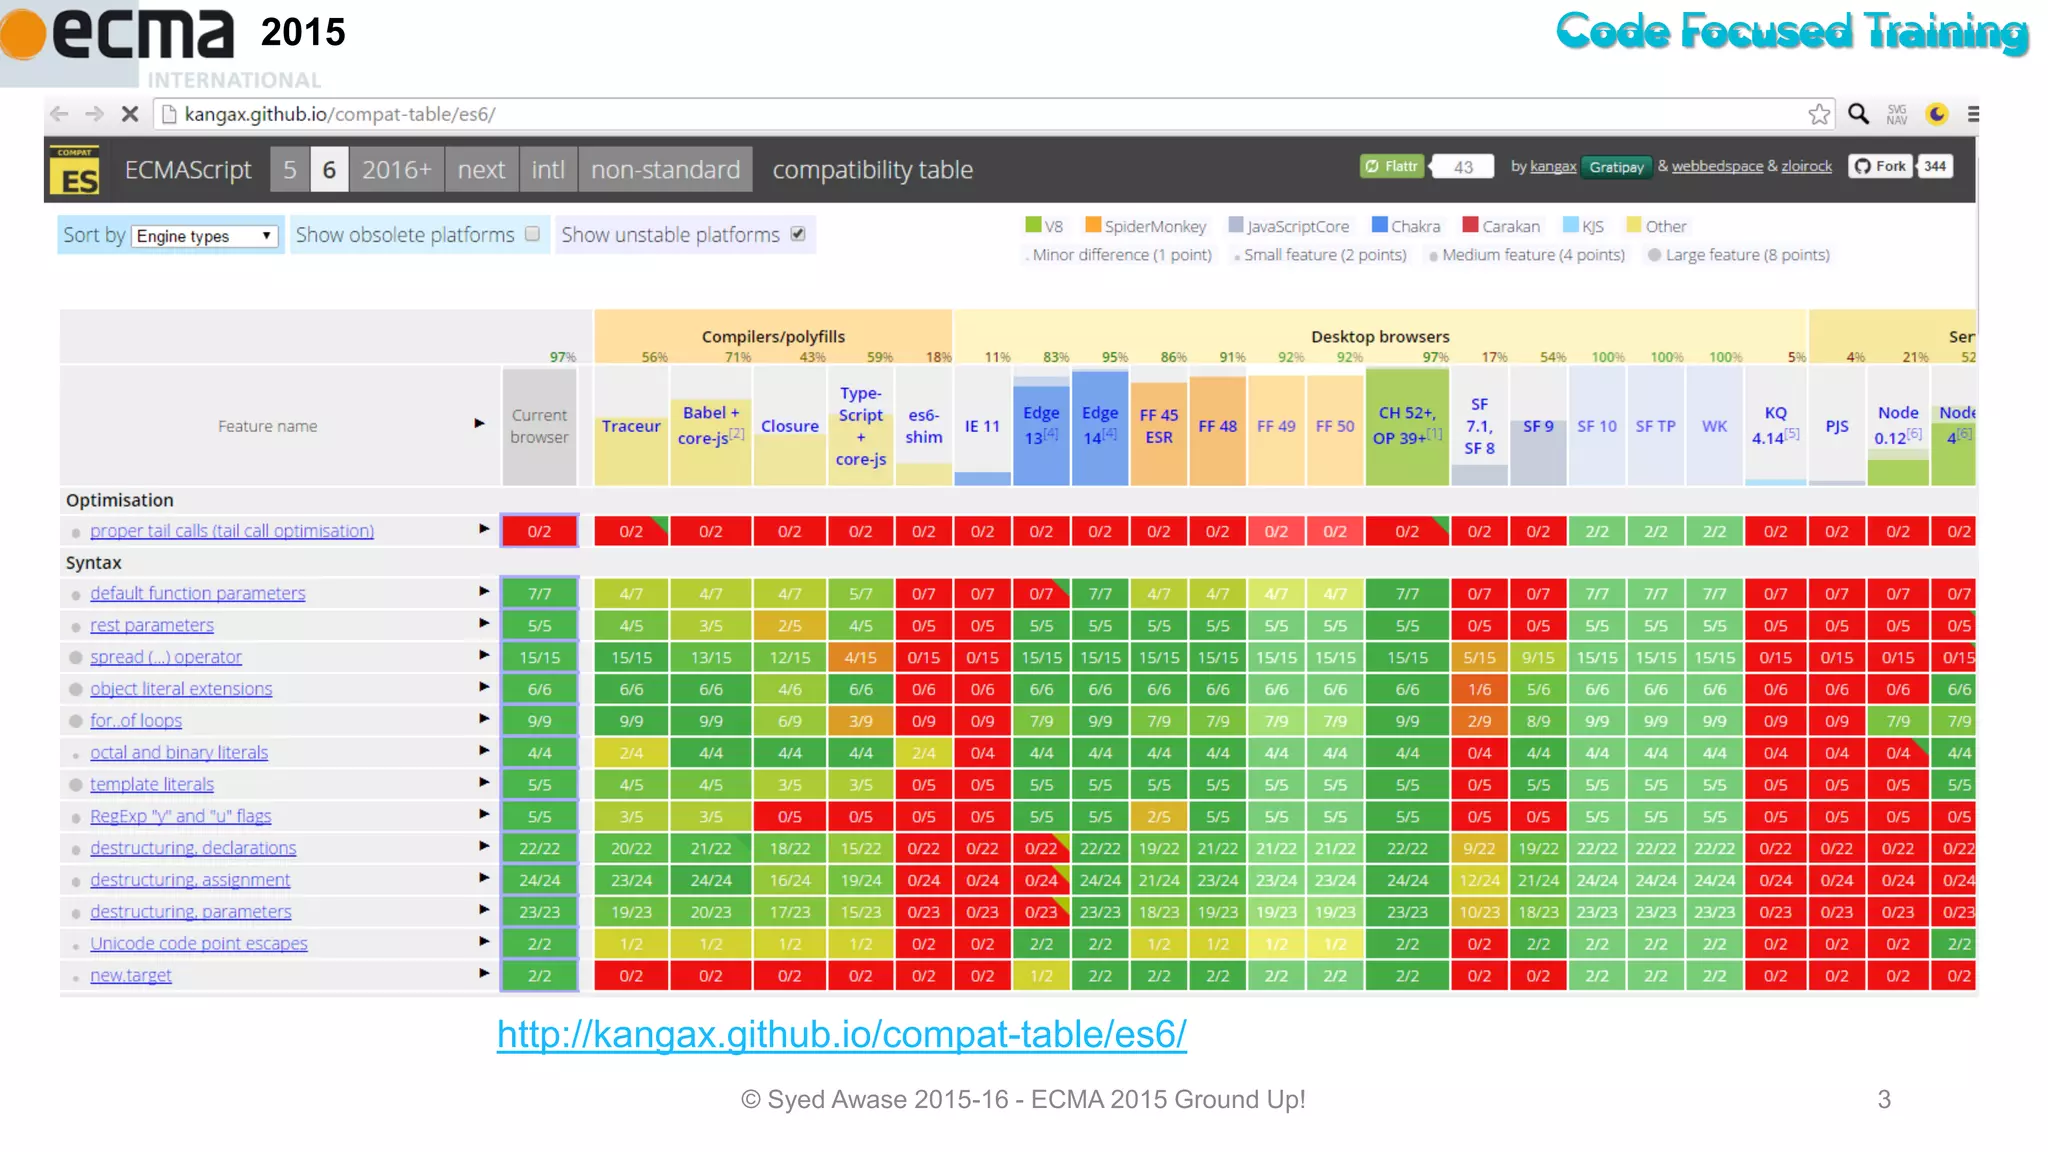This screenshot has width=2048, height=1152.
Task: Expand object literal extensions row arrow
Action: 484,687
